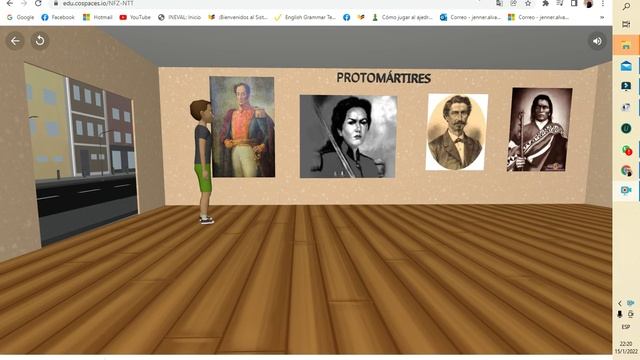Click the PROTOMÁRTIRES wall title
The image size is (640, 360).
(384, 78)
